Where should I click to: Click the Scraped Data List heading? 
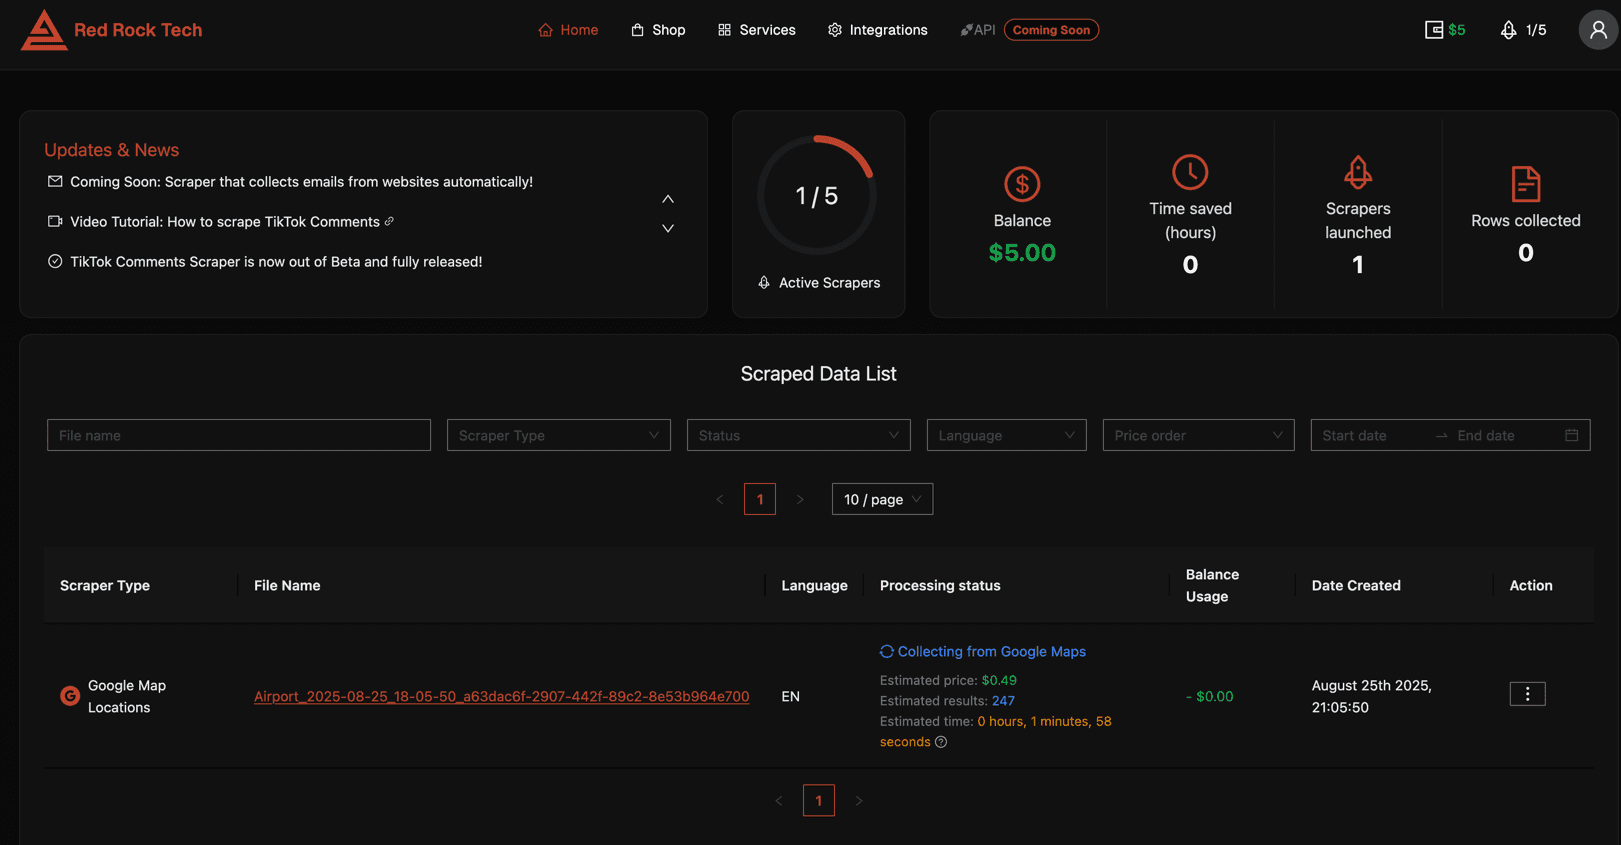(818, 374)
